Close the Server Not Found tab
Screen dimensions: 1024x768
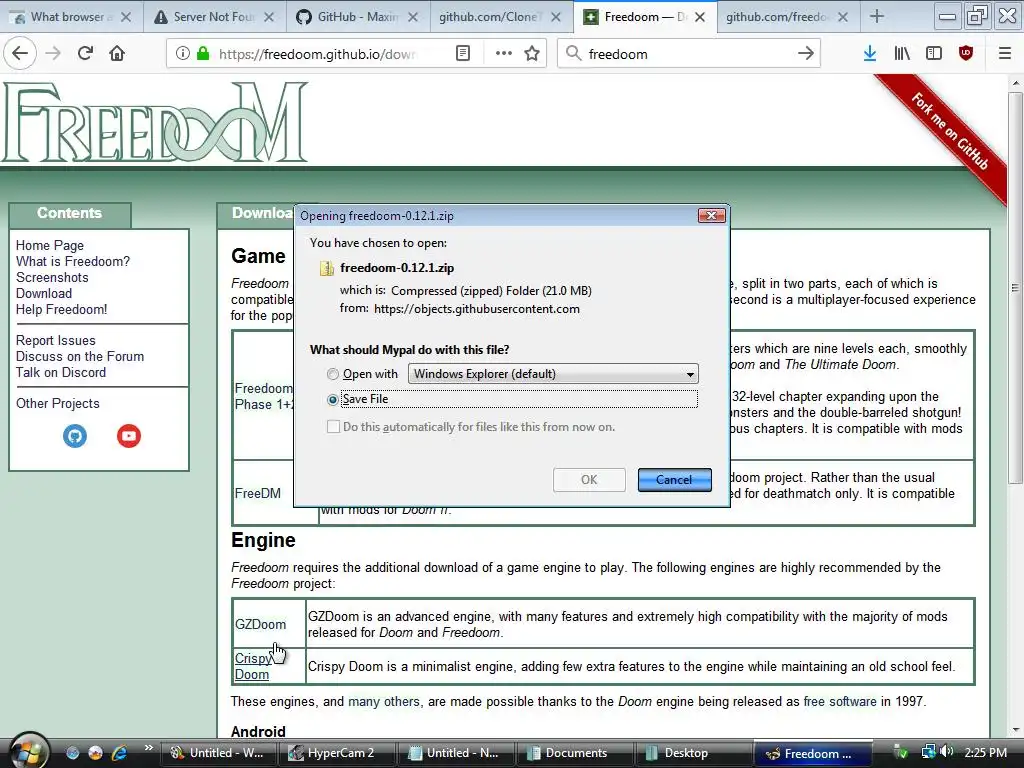pyautogui.click(x=269, y=17)
